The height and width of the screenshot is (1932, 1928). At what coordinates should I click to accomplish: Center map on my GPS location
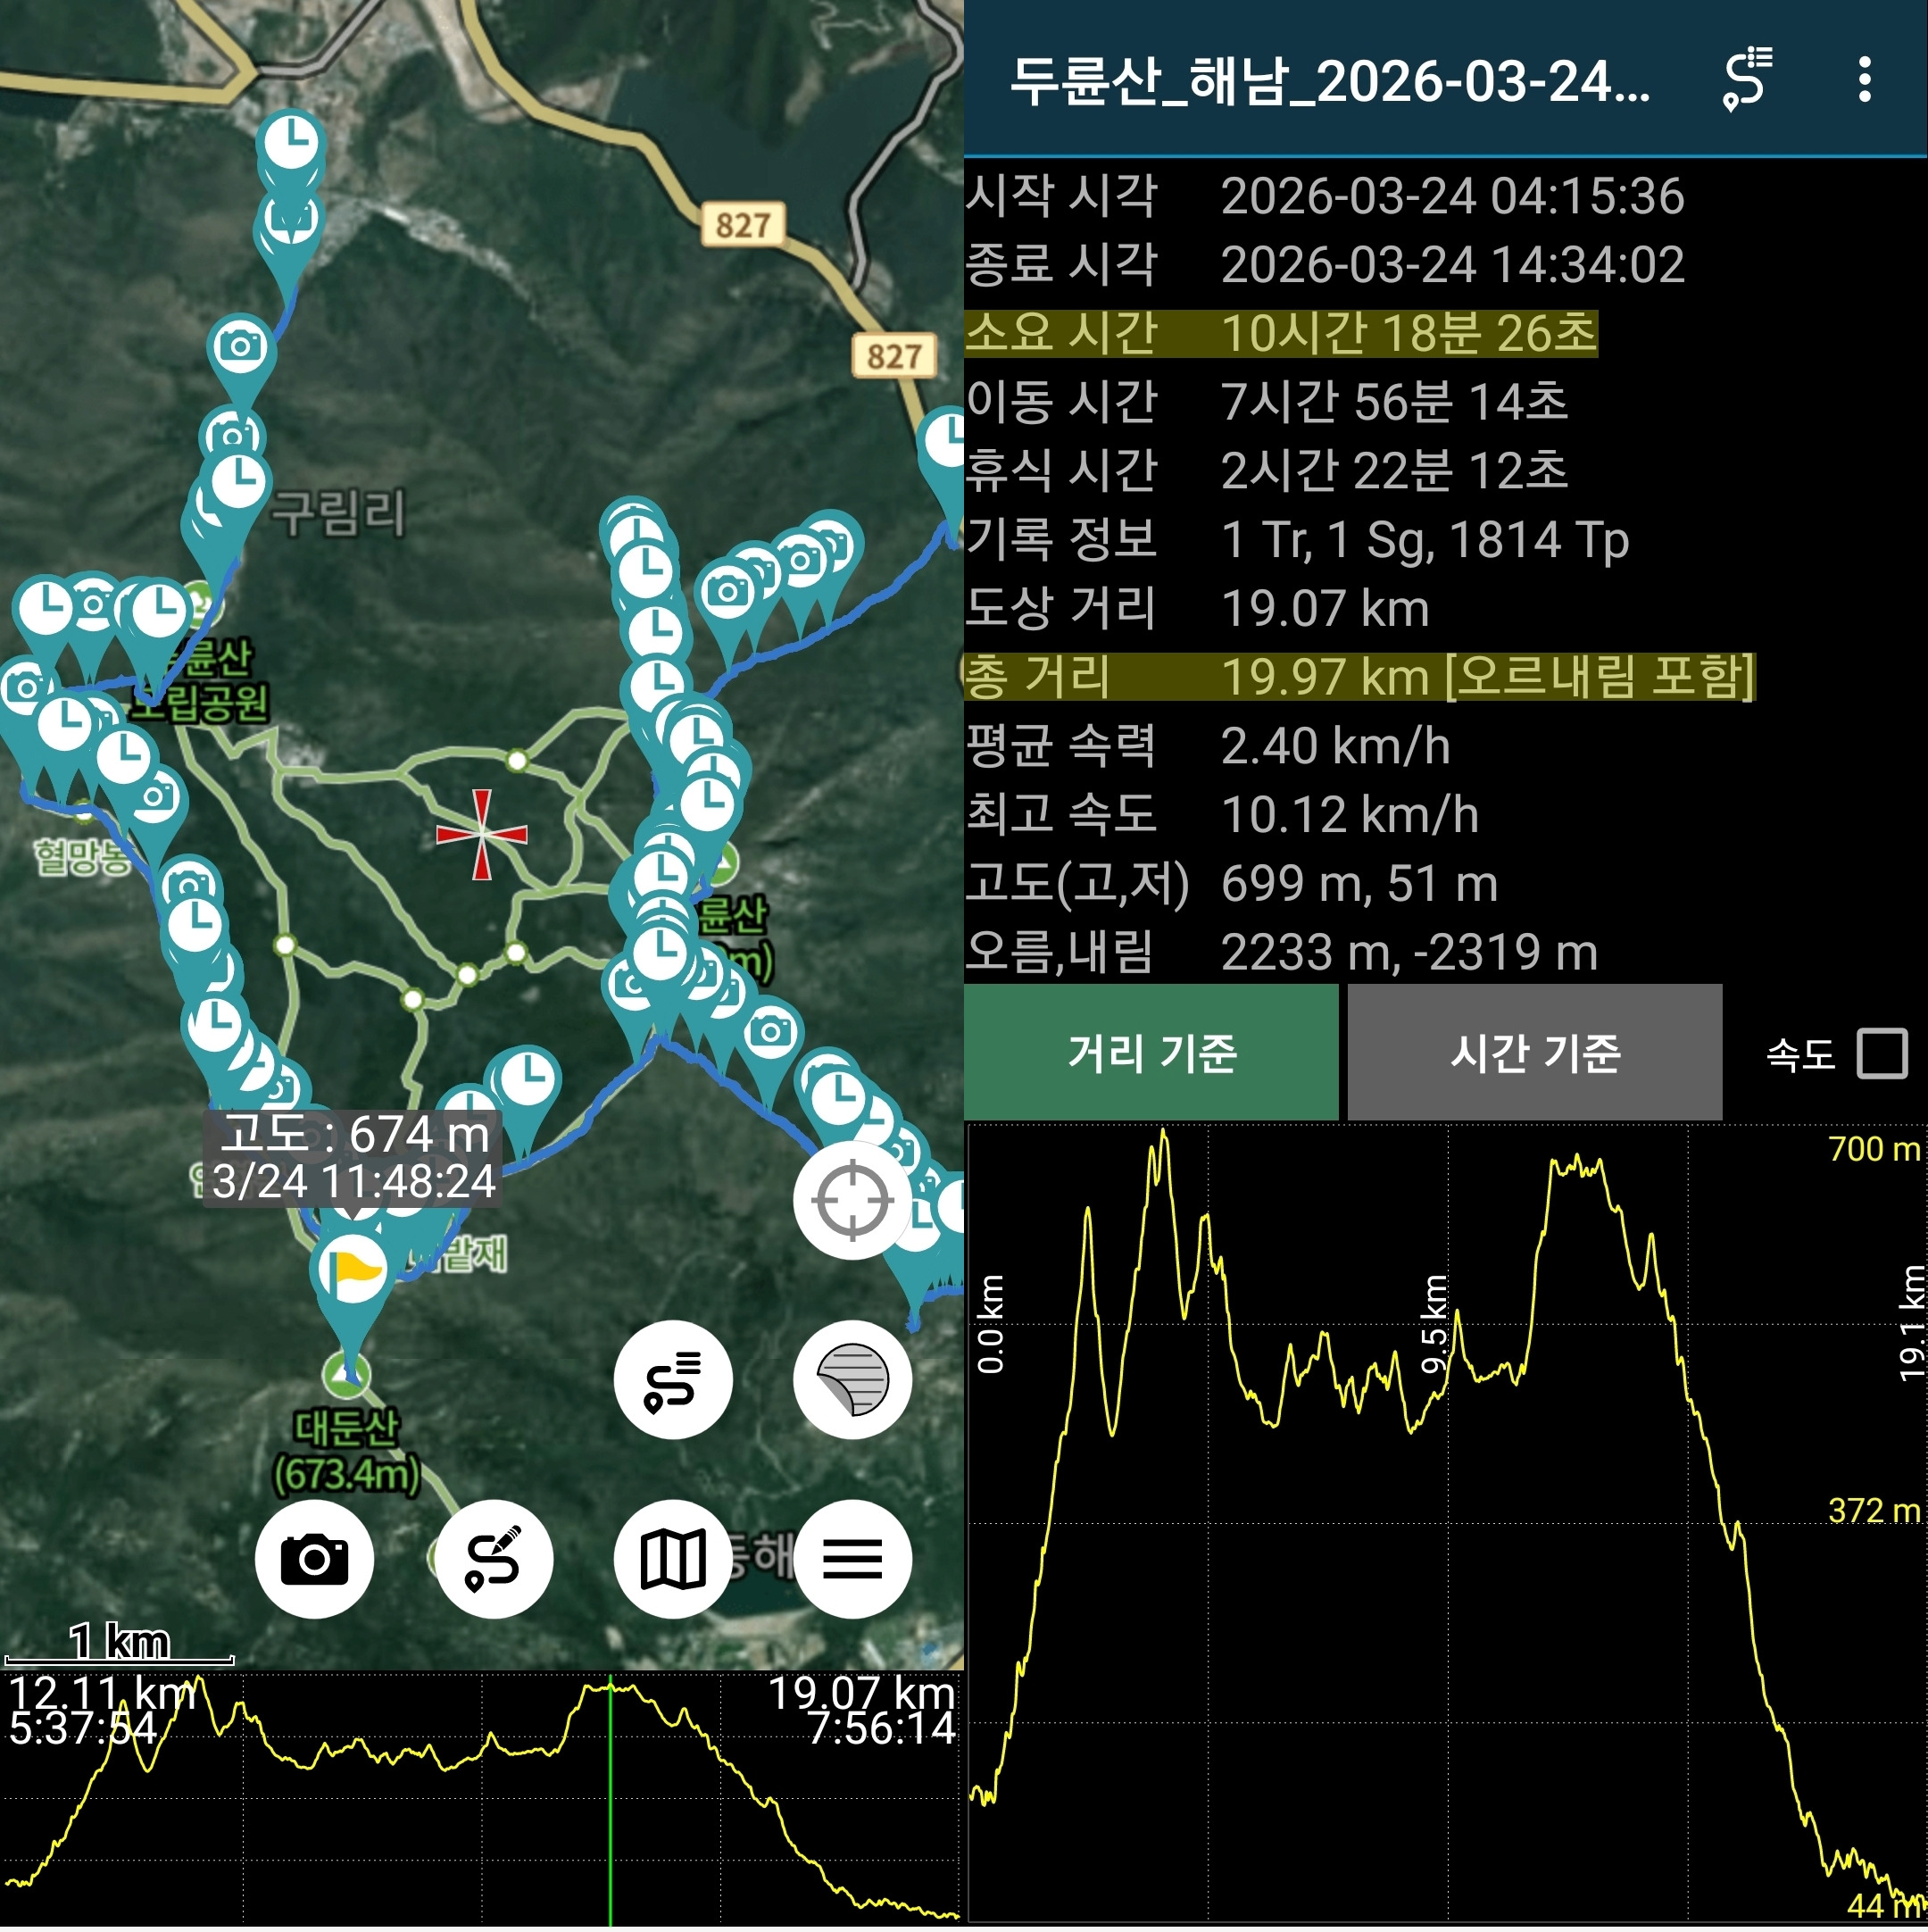tap(852, 1200)
